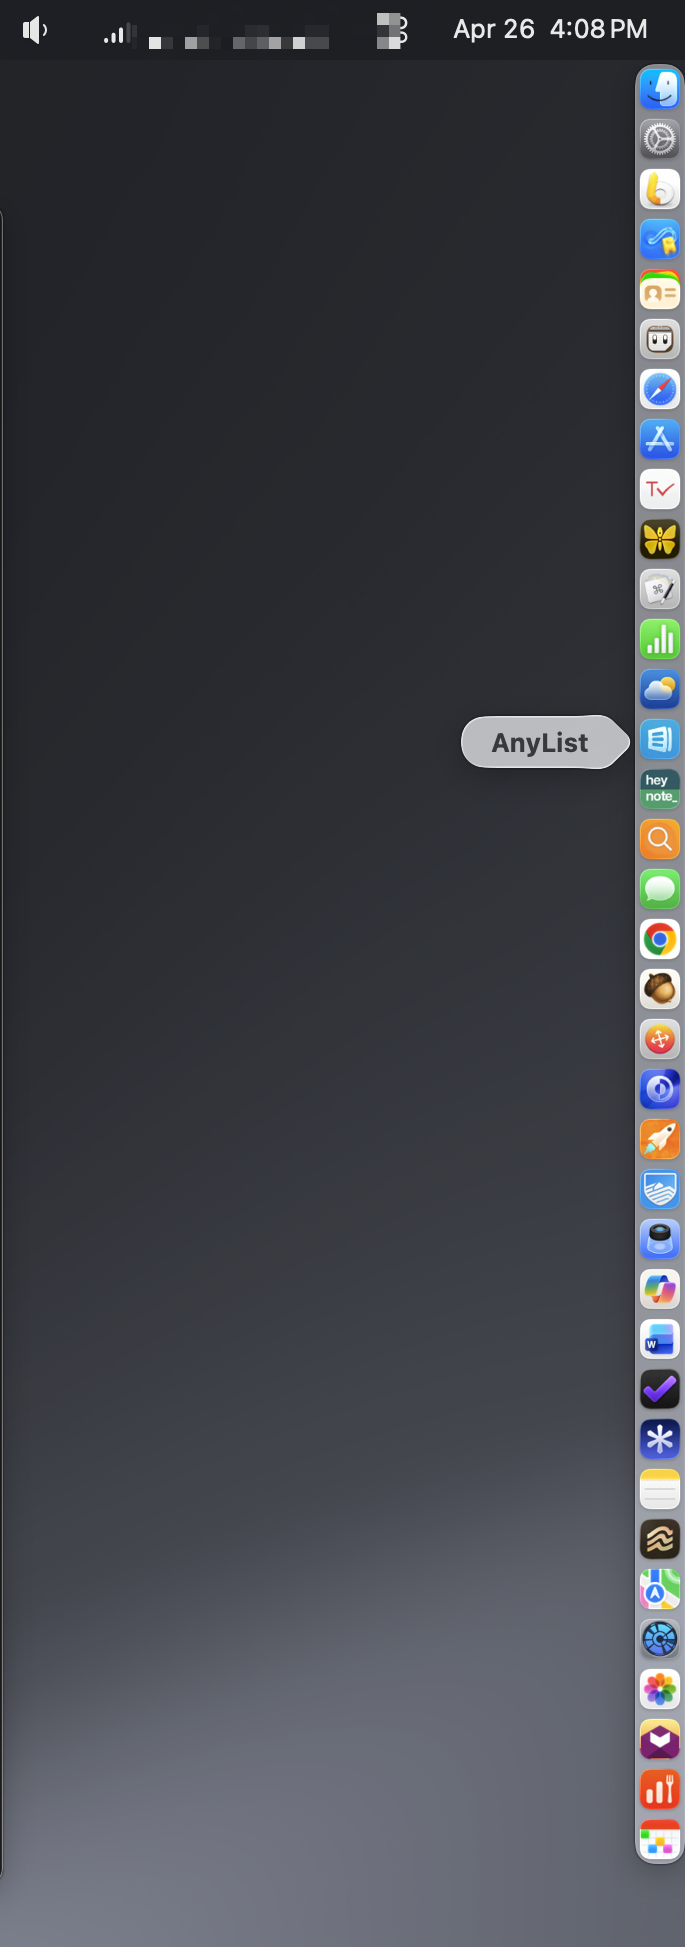Open the purple envelope mail app
The image size is (685, 1947).
(660, 1740)
